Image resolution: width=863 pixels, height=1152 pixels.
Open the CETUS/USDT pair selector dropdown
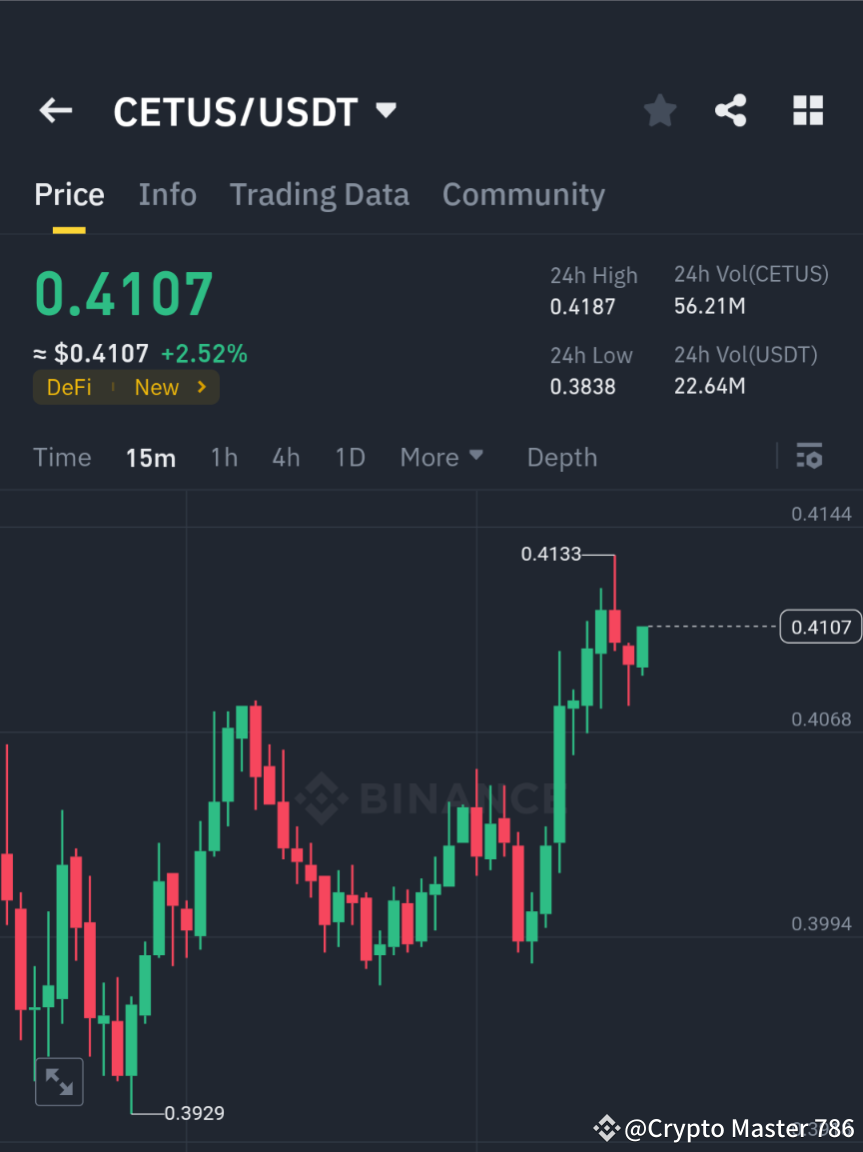click(x=385, y=111)
